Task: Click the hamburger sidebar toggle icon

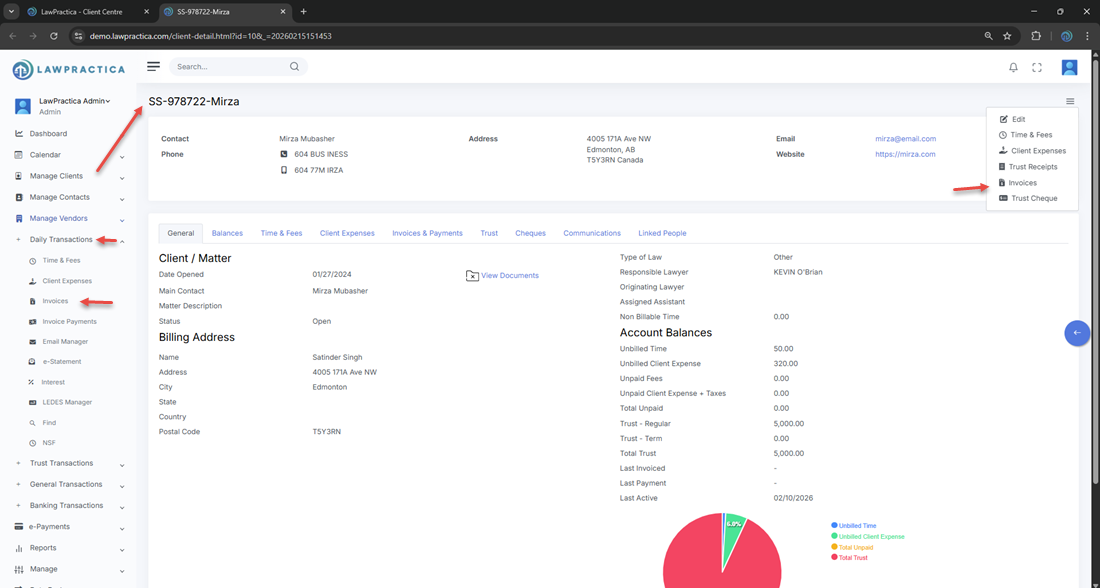Action: pos(153,66)
